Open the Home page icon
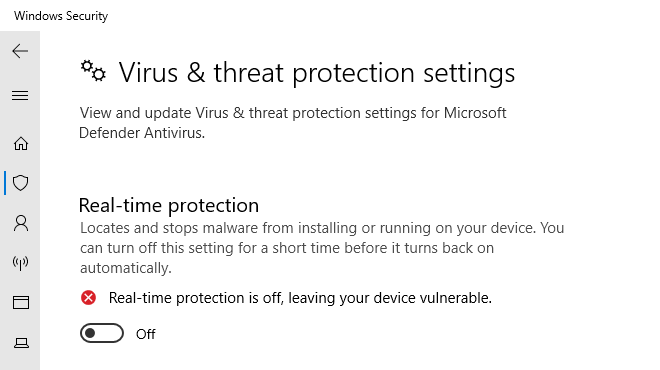The width and height of the screenshot is (660, 370). 21,144
